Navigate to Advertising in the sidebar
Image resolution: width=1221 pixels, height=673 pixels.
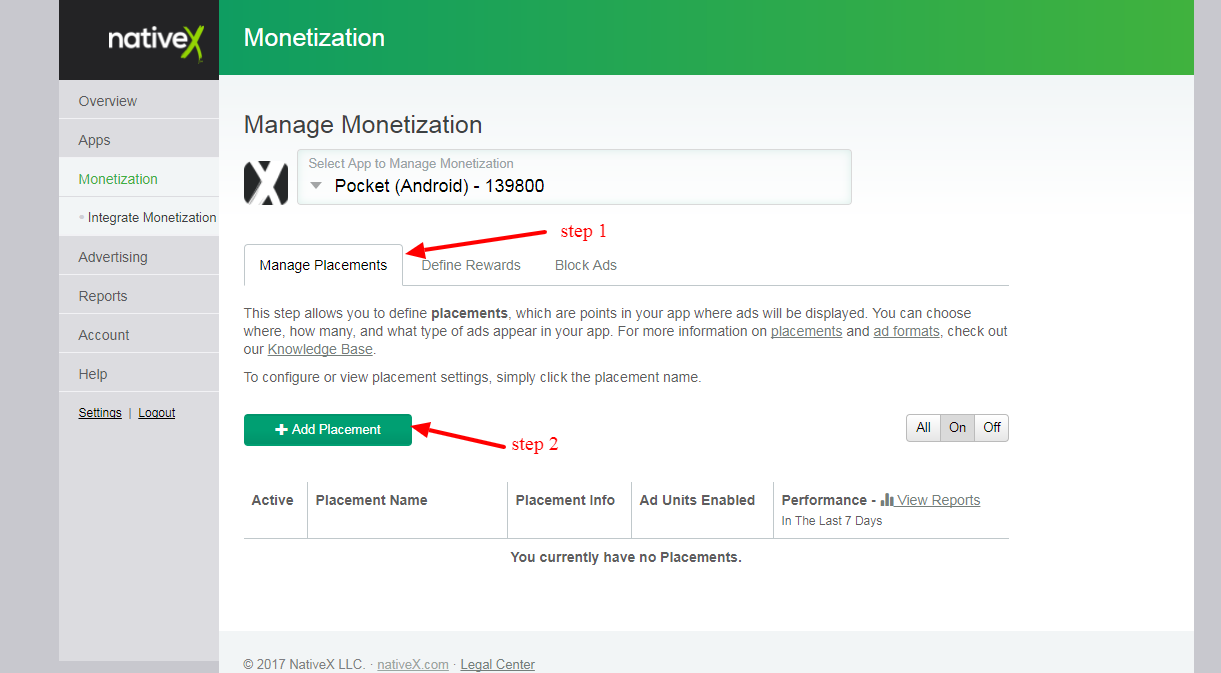pos(110,256)
